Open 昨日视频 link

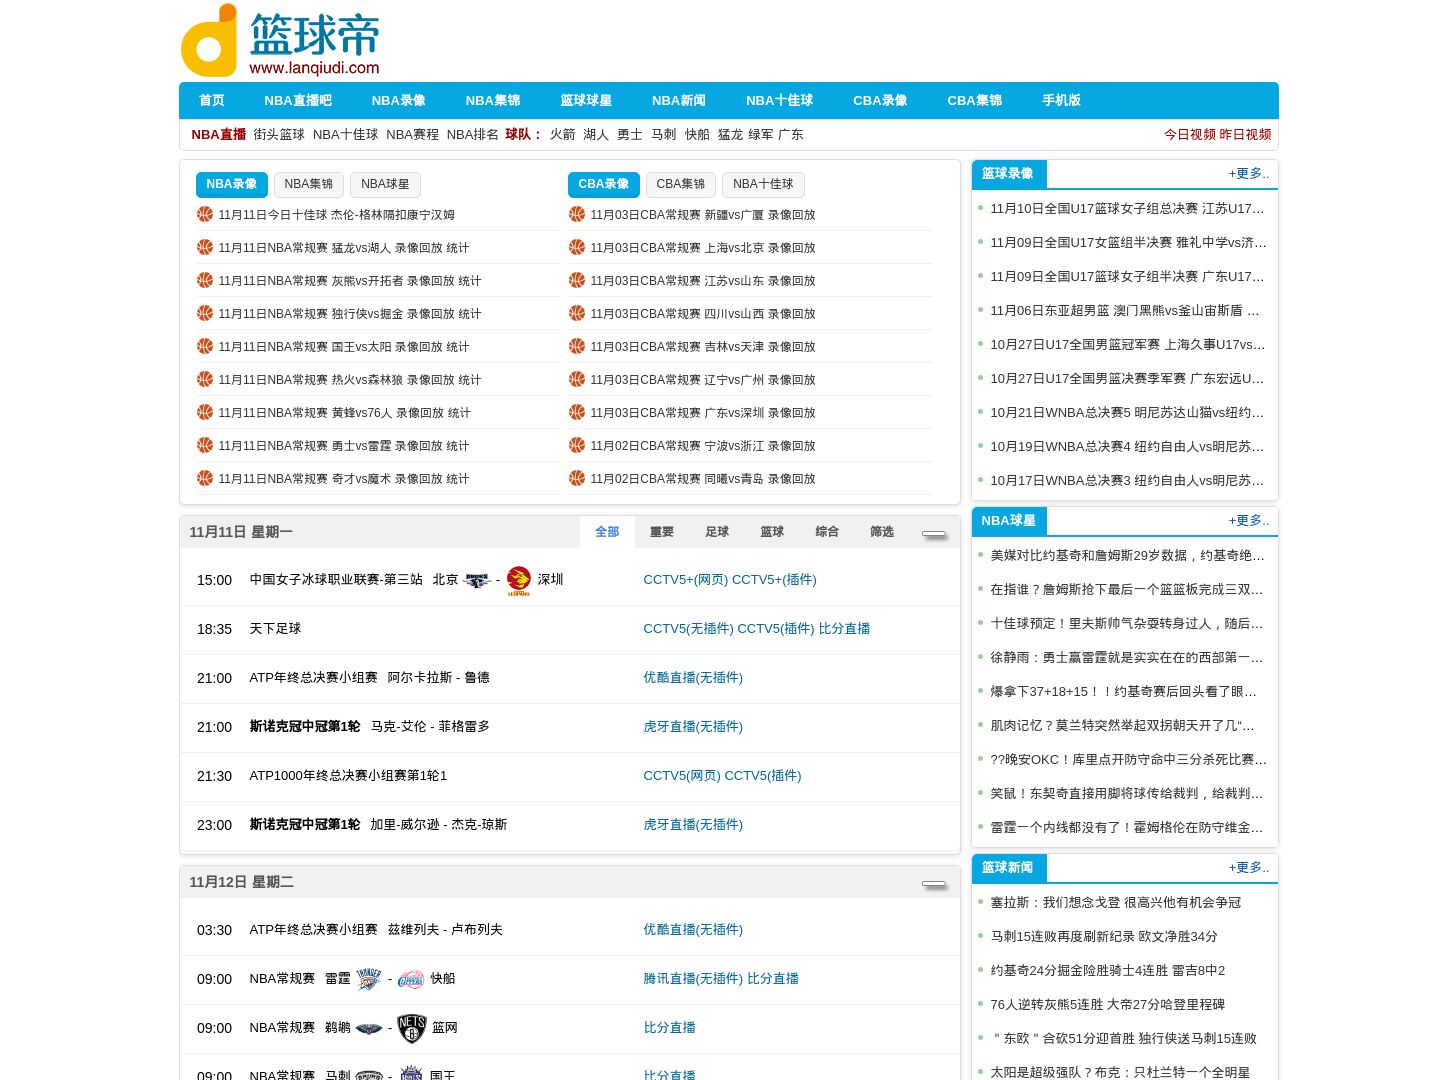[x=1245, y=134]
